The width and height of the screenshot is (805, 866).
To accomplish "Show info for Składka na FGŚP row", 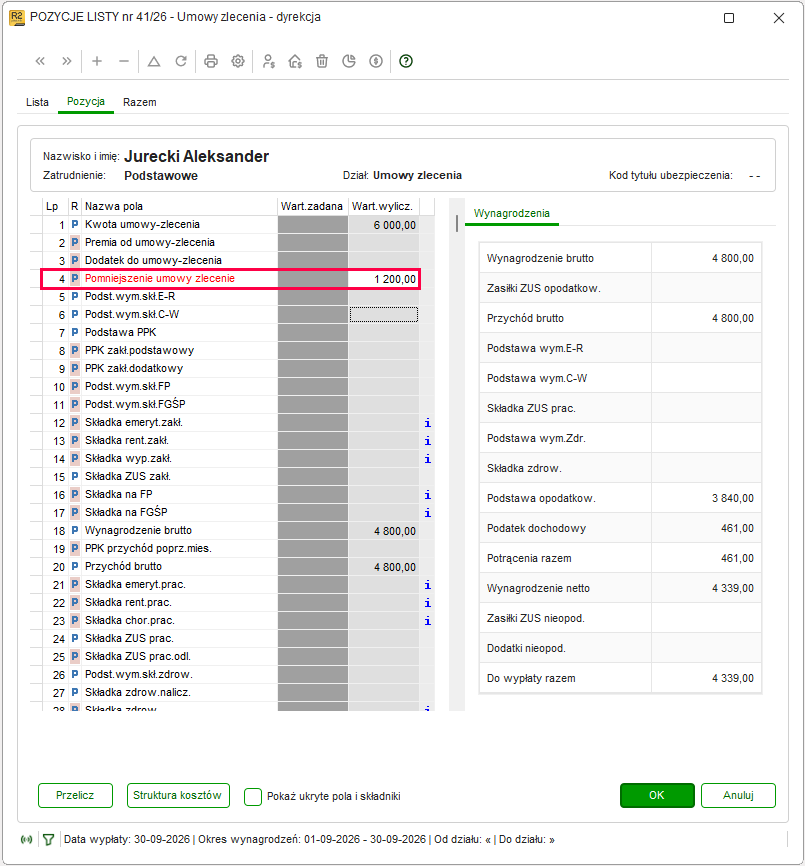I will point(427,513).
